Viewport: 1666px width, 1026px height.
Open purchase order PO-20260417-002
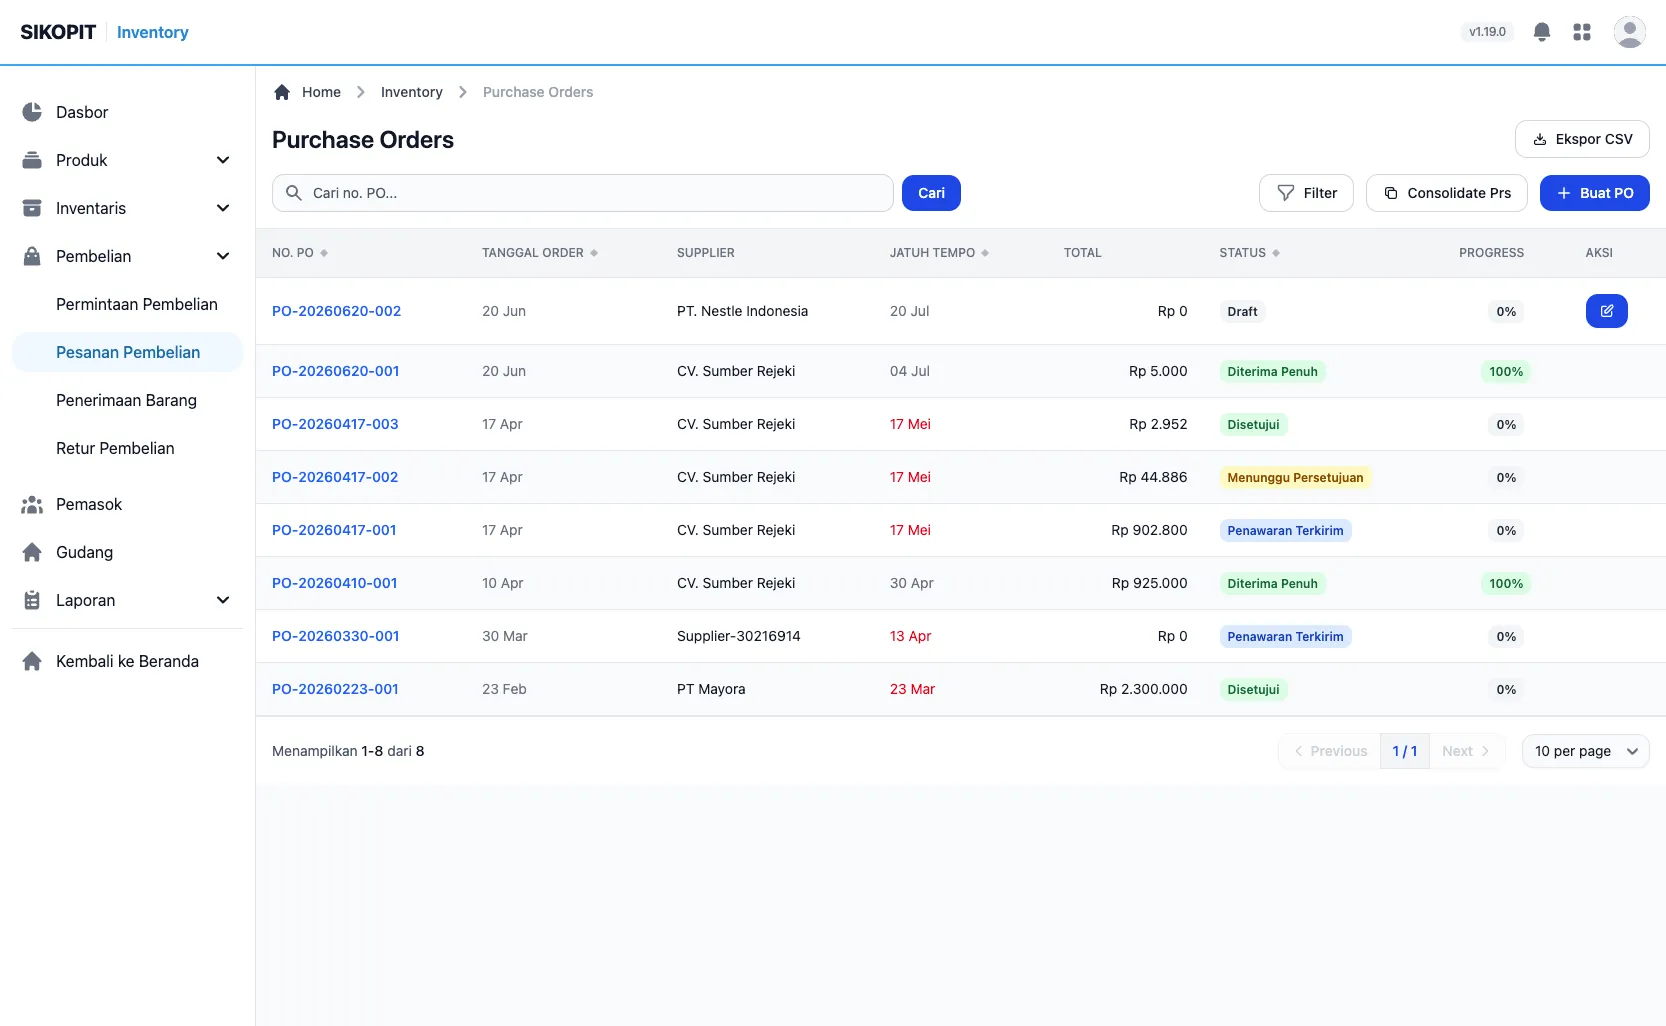click(x=335, y=477)
